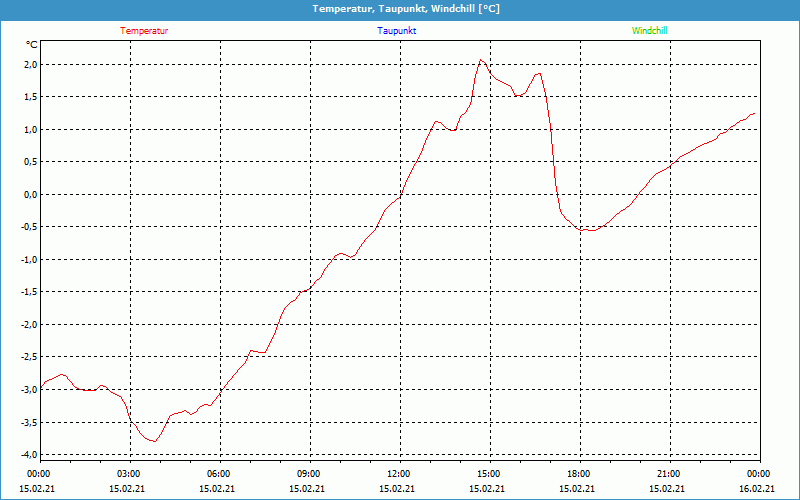
Task: Click the °C unit label
Action: point(31,45)
